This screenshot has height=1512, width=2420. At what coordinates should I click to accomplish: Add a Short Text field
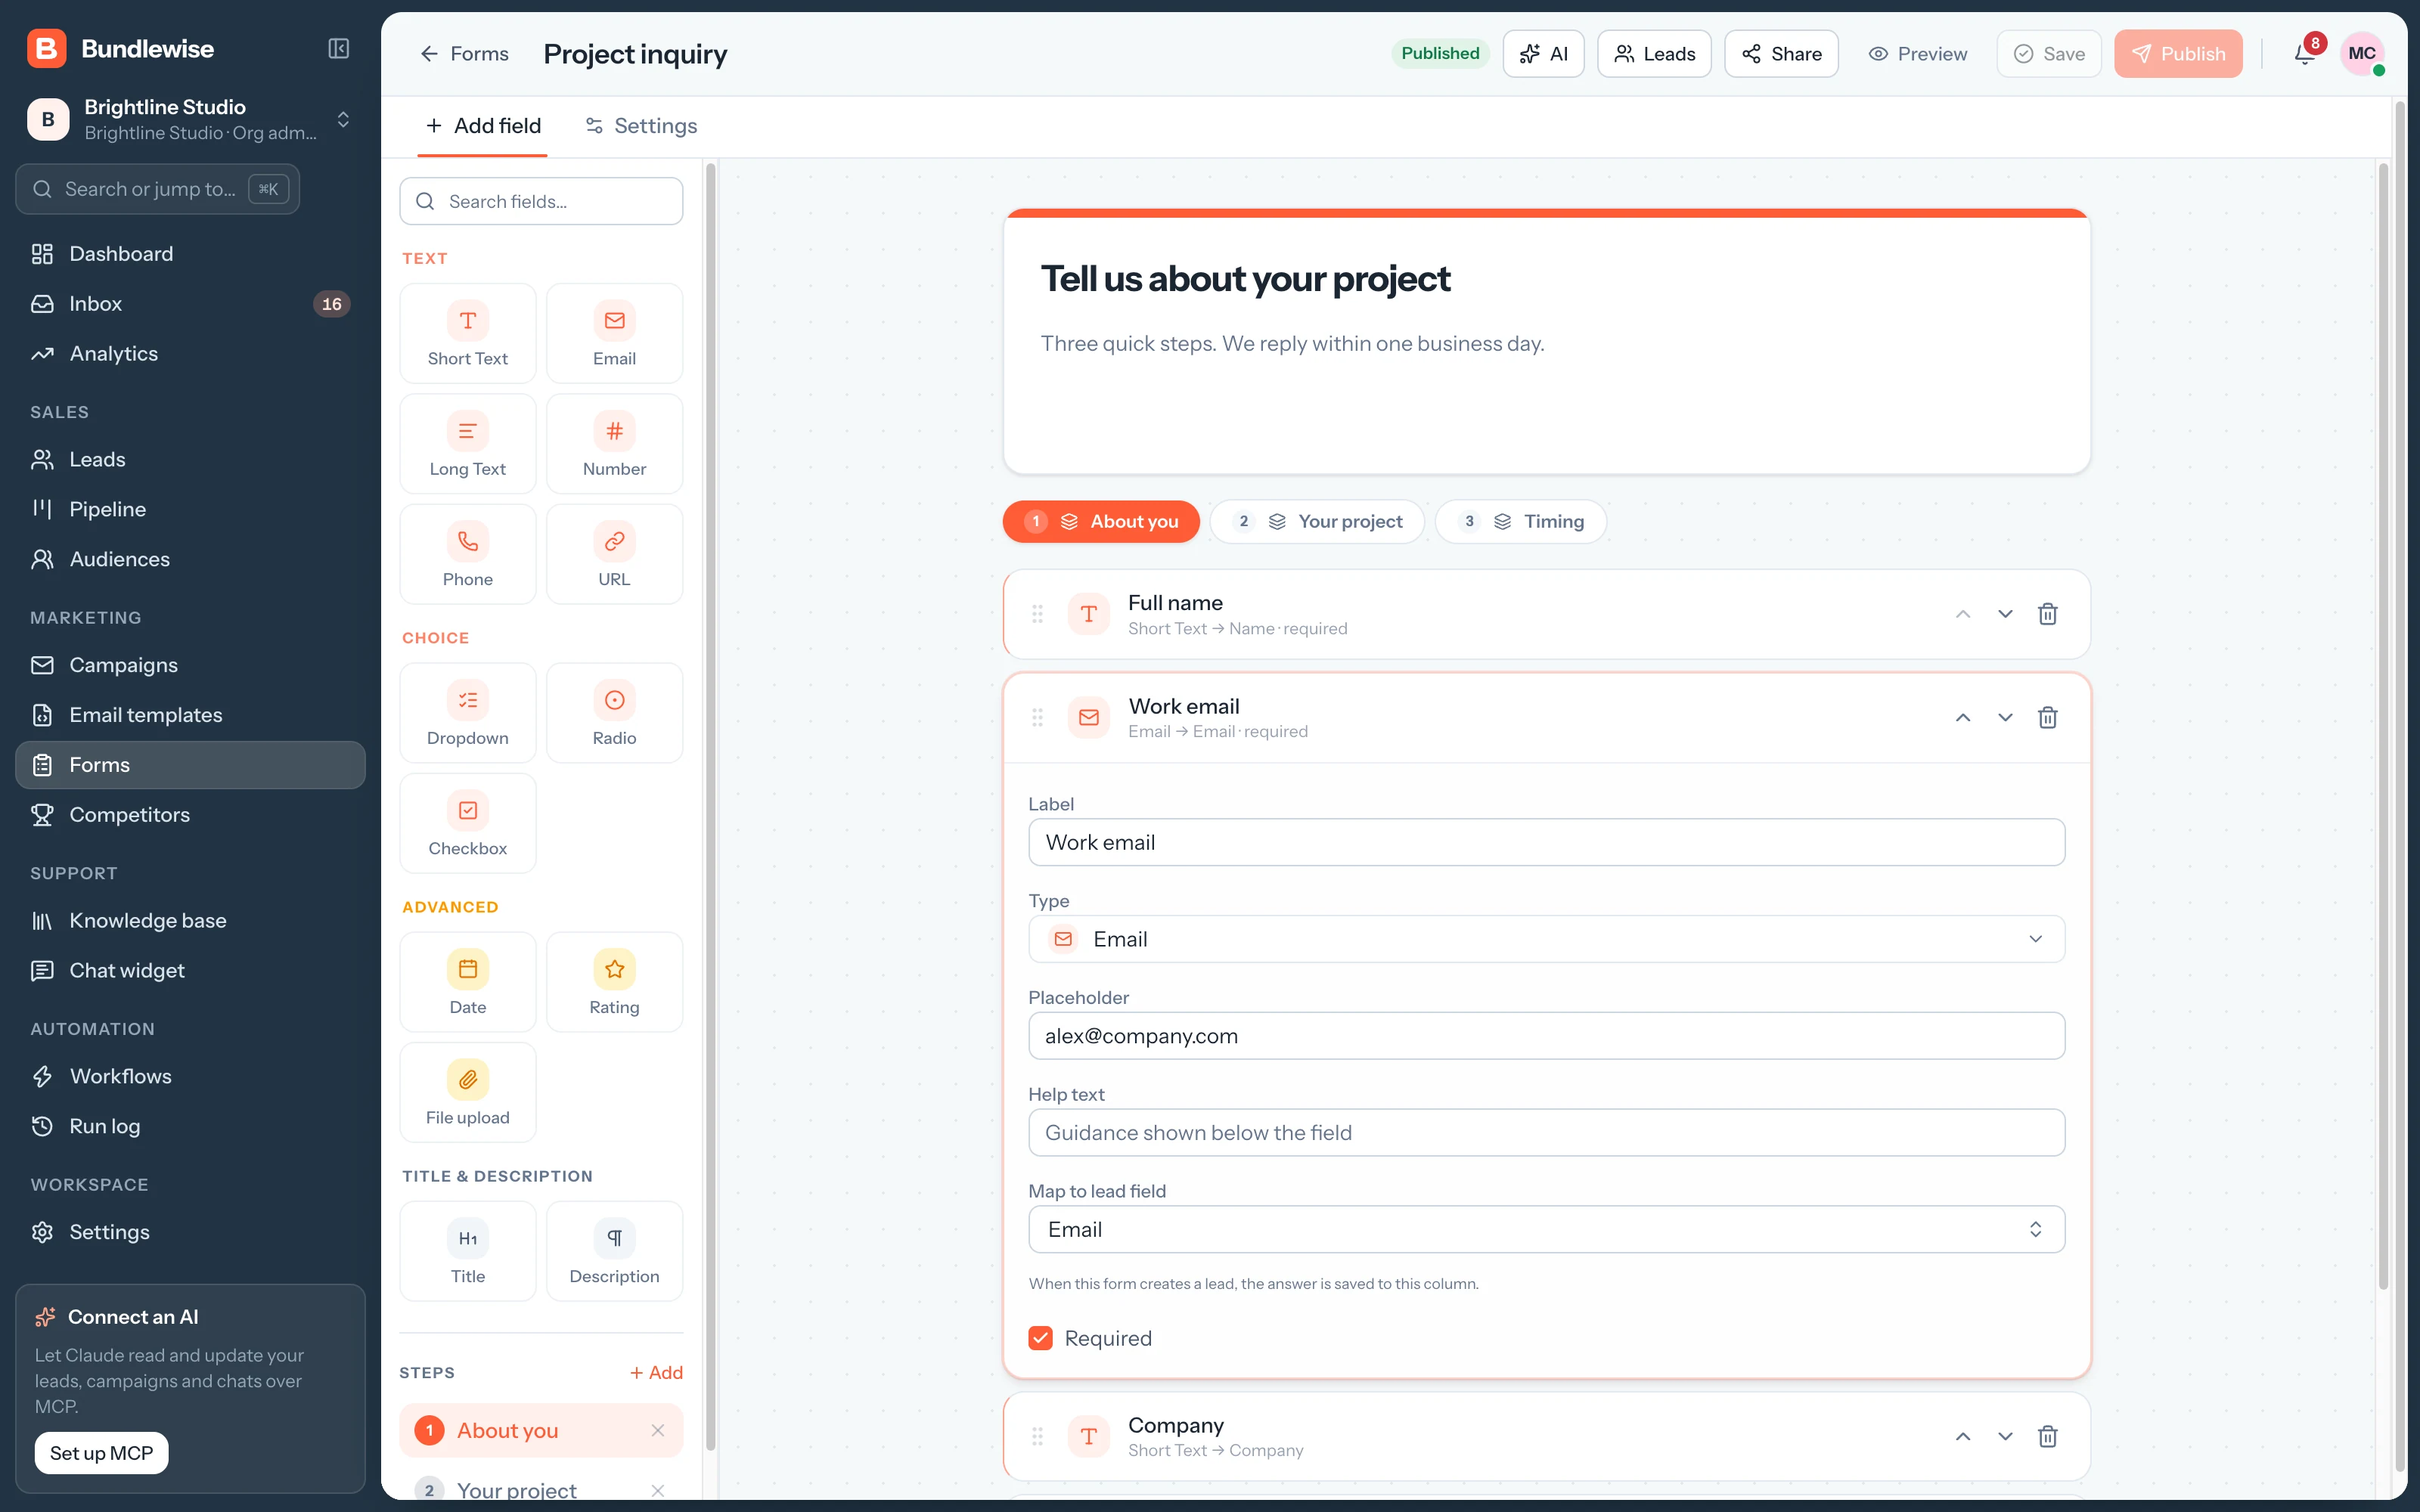click(468, 334)
